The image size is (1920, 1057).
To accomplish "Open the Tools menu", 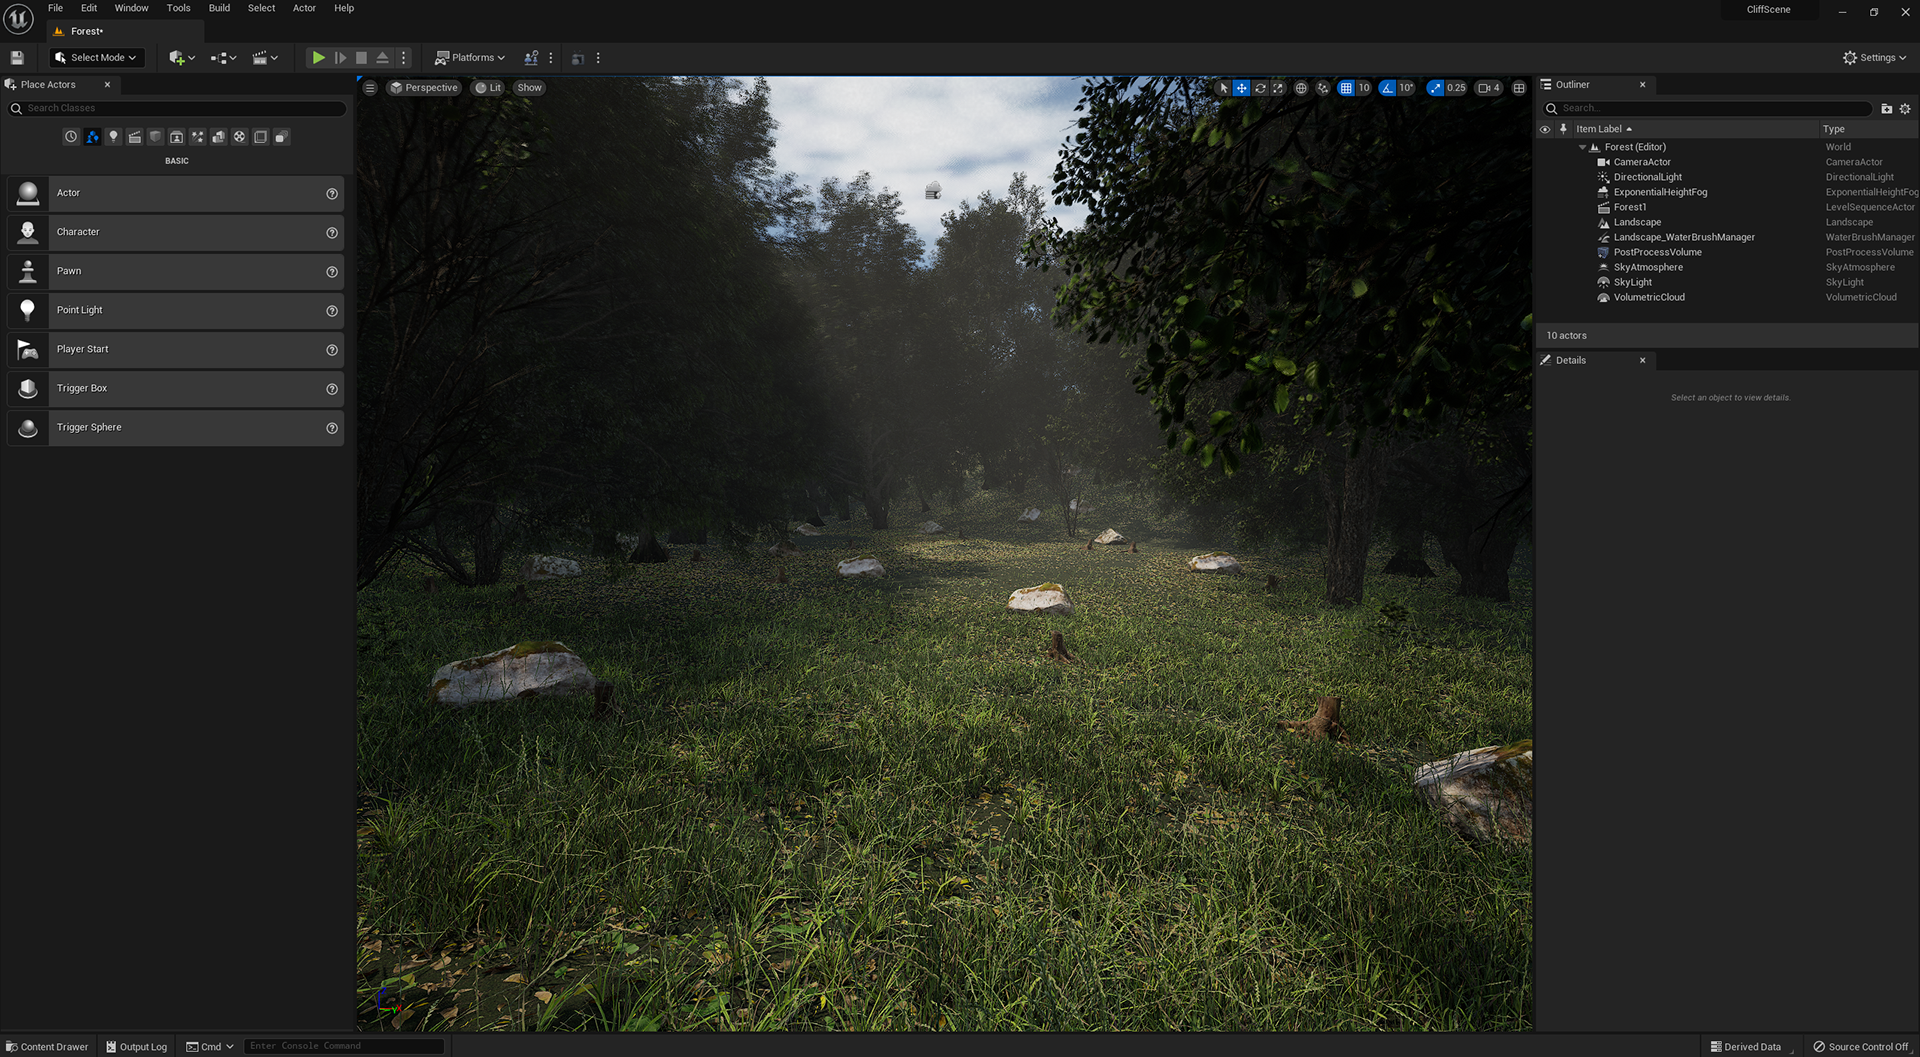I will point(178,8).
